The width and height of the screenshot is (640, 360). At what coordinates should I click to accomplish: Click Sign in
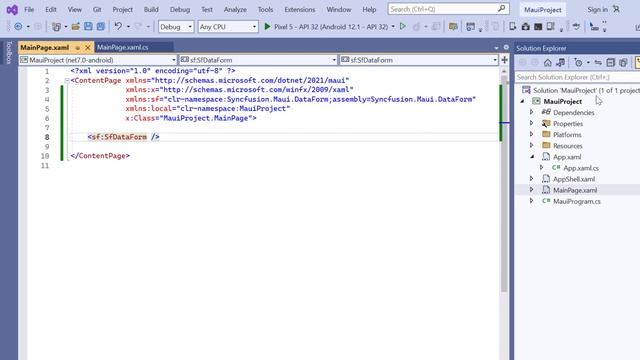[597, 9]
